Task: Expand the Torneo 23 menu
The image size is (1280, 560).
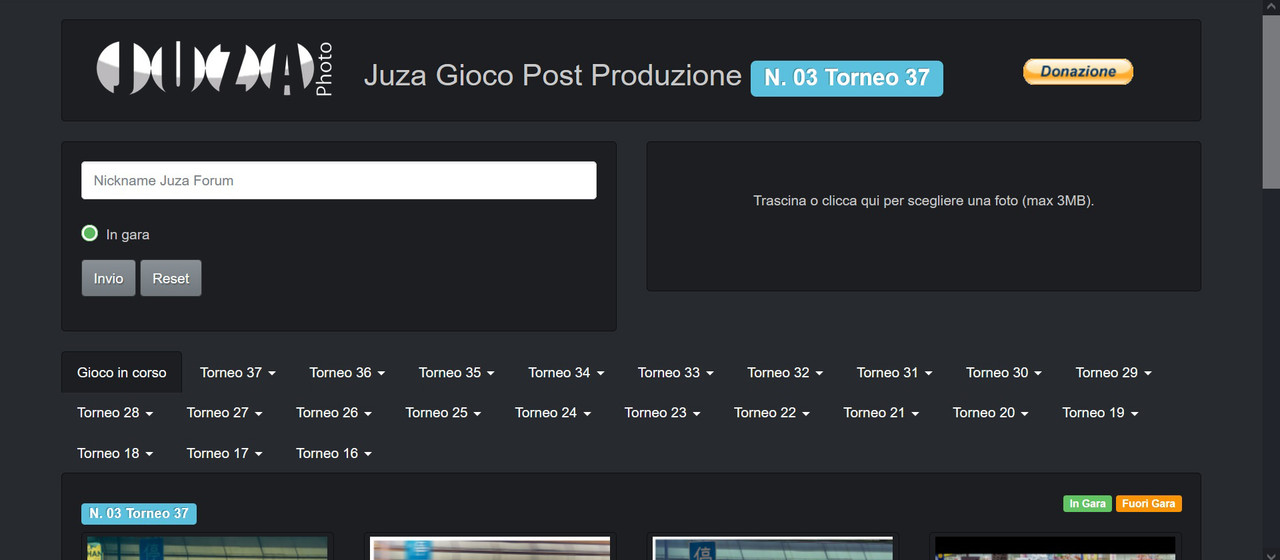Action: pyautogui.click(x=662, y=412)
